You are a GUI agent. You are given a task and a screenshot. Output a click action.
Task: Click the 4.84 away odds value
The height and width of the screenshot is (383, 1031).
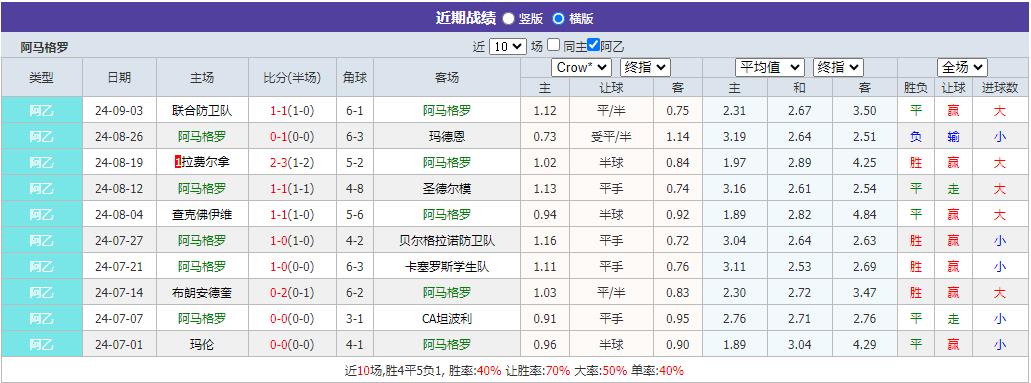click(865, 215)
